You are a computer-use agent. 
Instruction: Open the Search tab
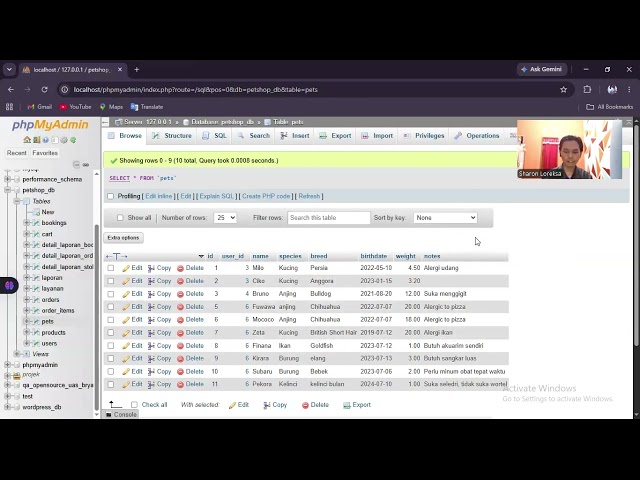click(254, 136)
